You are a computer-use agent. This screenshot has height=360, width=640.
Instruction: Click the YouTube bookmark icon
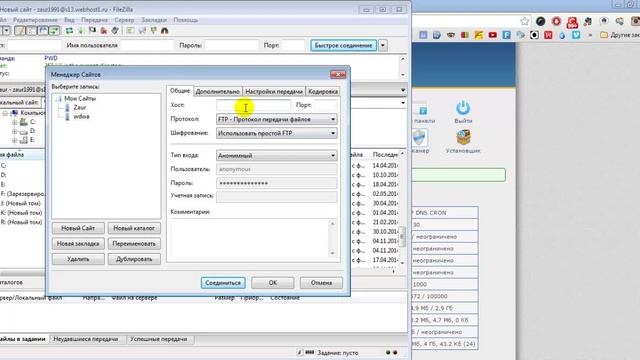(x=493, y=35)
